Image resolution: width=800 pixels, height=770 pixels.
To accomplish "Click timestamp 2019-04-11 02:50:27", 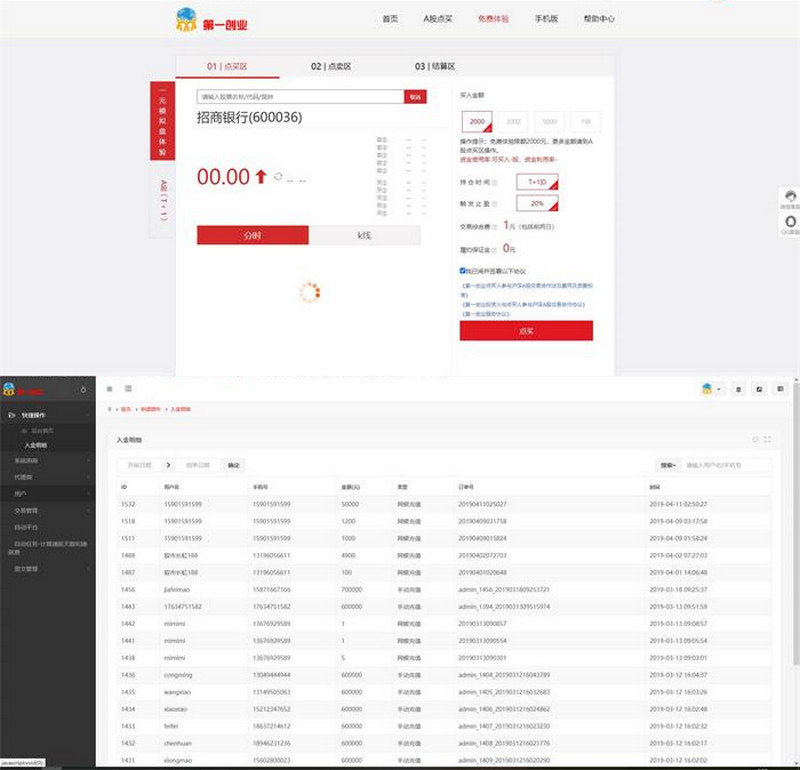I will coord(678,504).
